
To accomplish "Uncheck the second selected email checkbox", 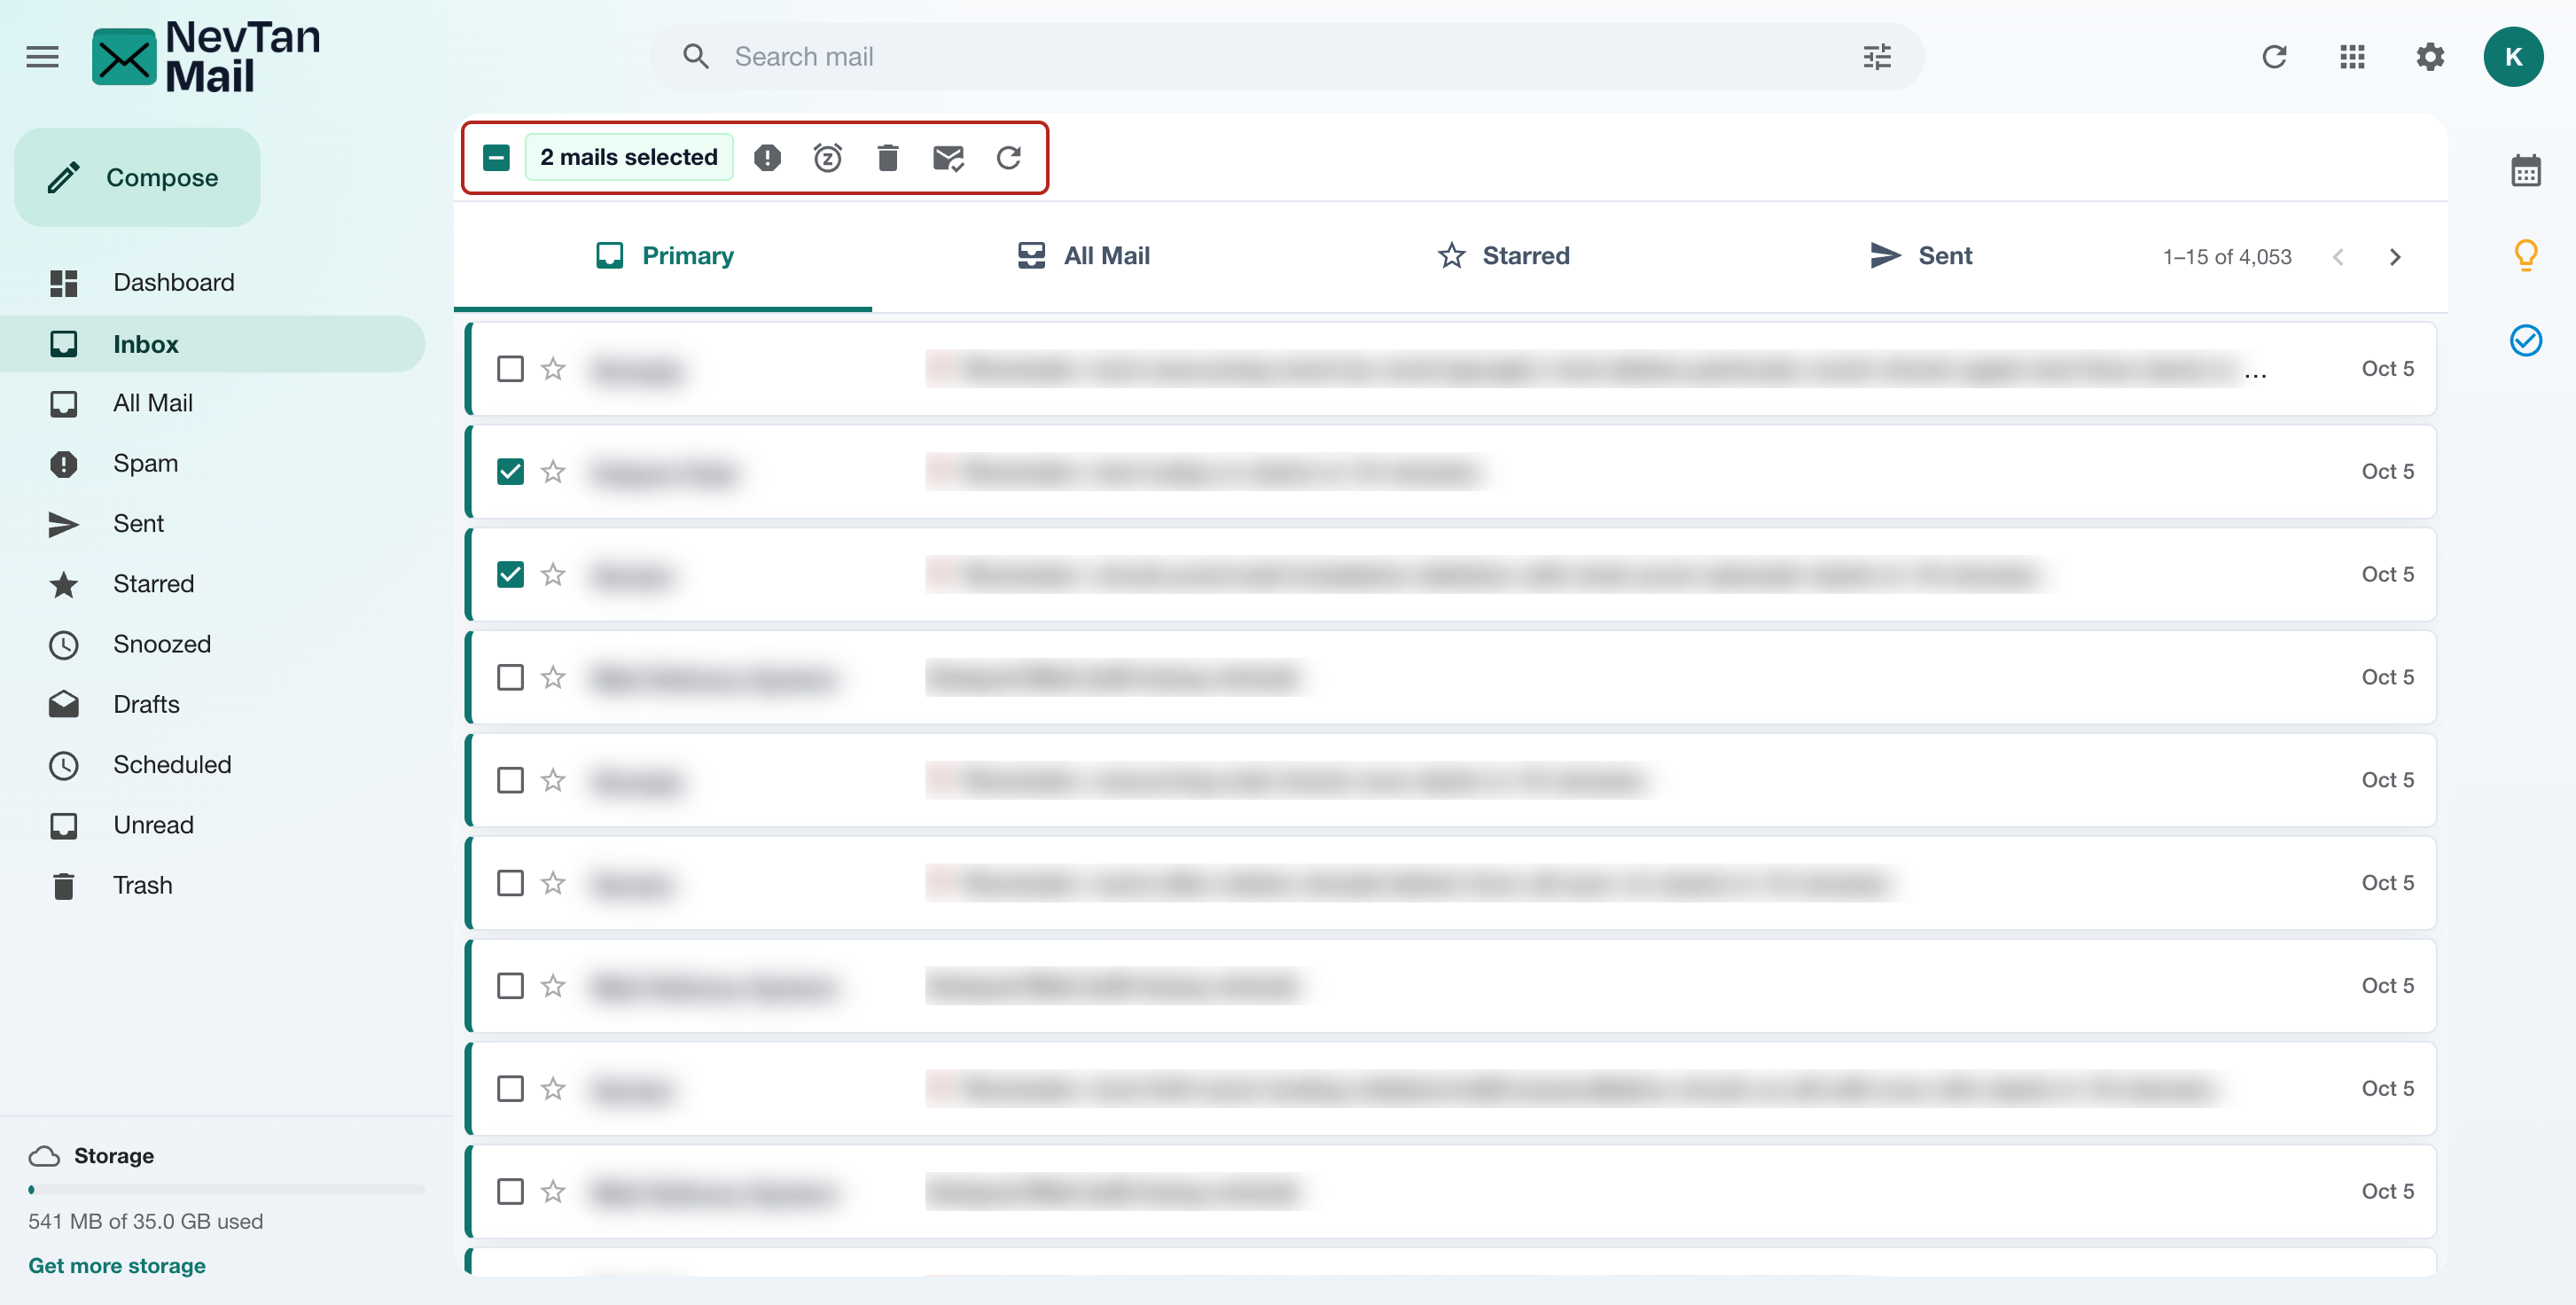I will [510, 575].
